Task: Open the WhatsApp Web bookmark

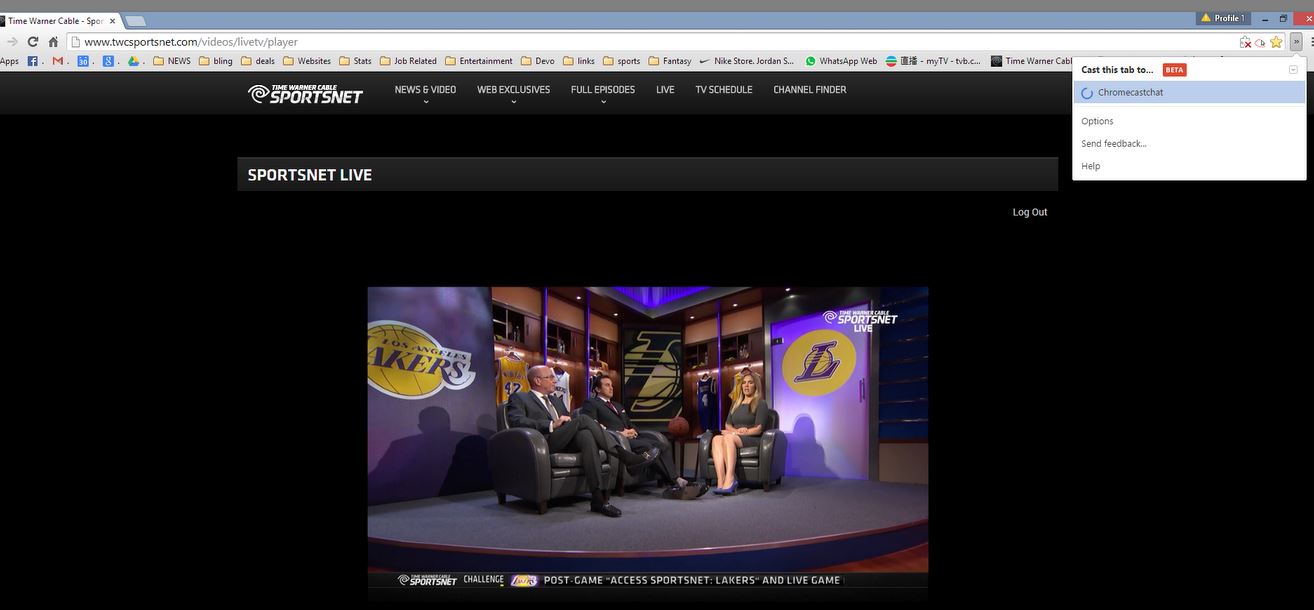Action: click(x=840, y=61)
